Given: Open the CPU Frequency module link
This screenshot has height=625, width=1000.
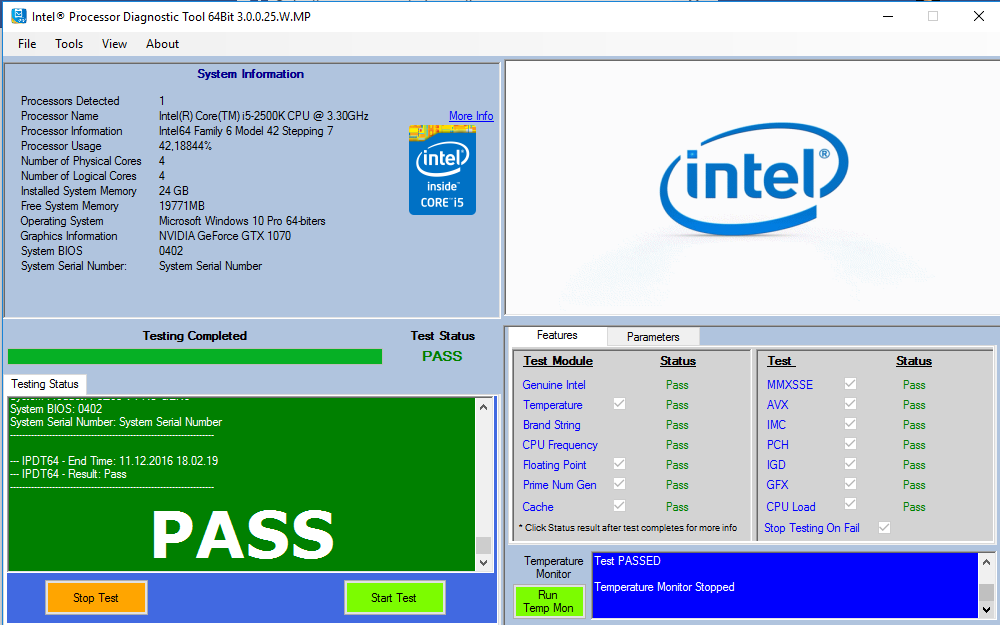Looking at the screenshot, I should [x=560, y=445].
